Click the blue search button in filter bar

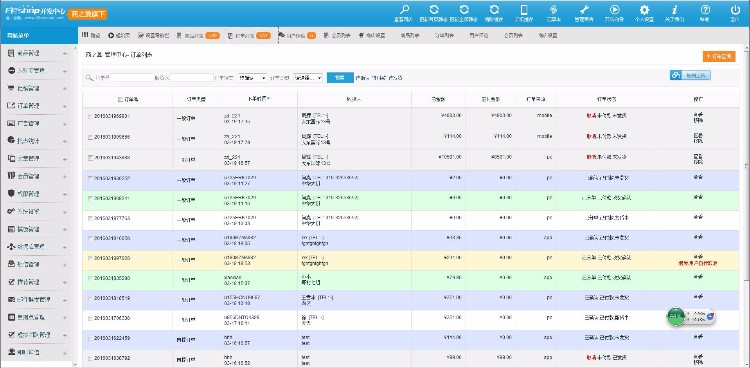(x=340, y=78)
